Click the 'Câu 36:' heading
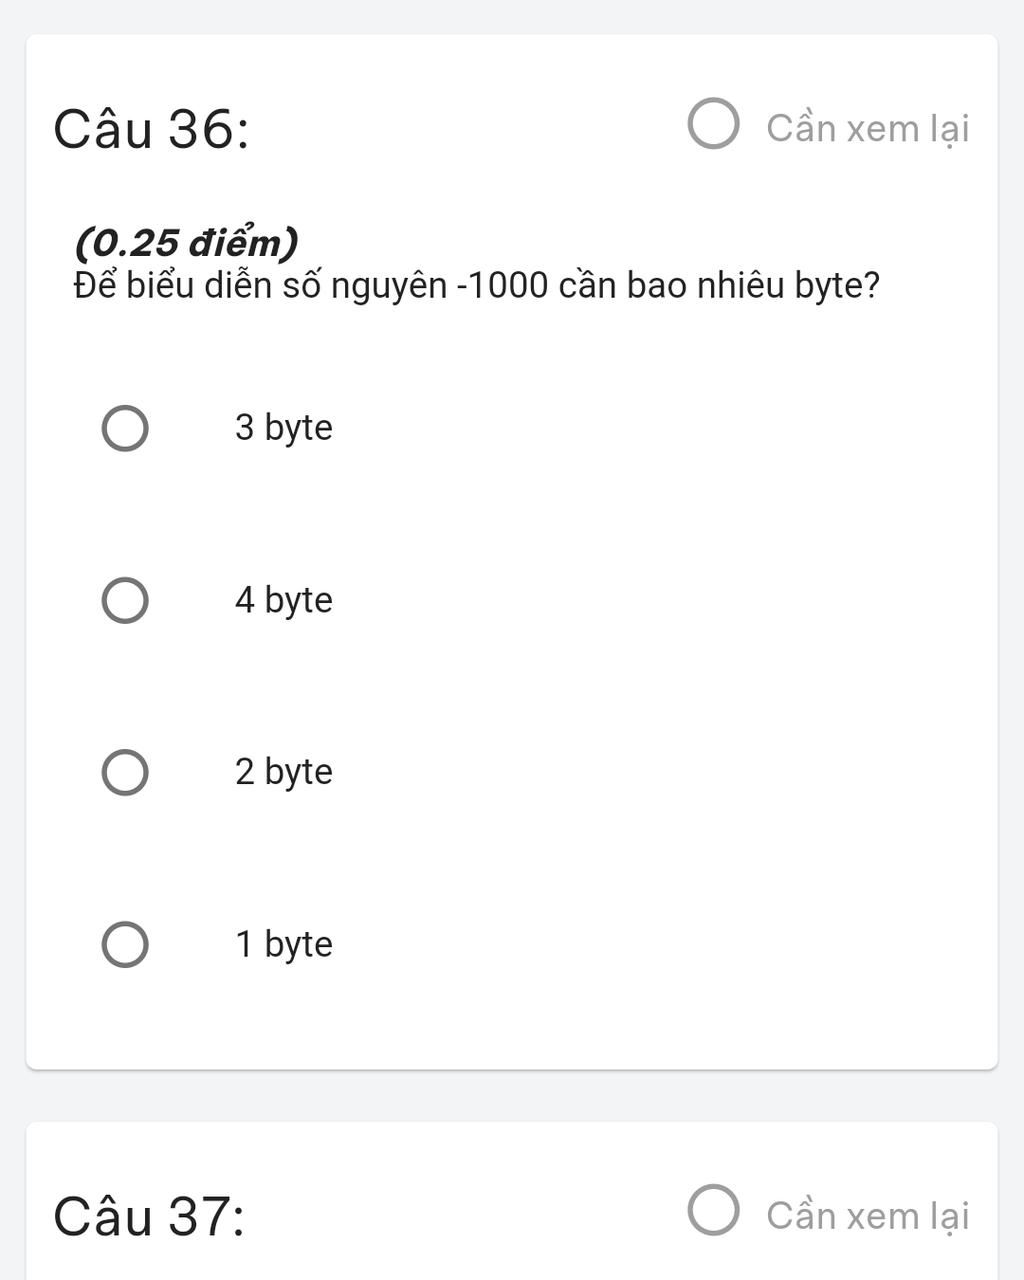This screenshot has height=1280, width=1024. (x=151, y=130)
